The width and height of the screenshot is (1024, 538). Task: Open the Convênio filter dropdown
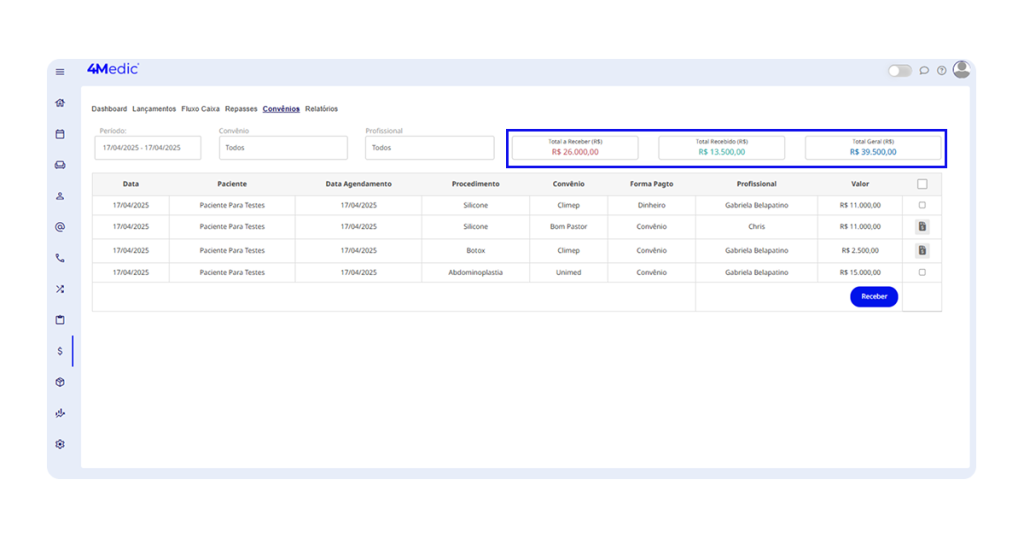point(283,148)
